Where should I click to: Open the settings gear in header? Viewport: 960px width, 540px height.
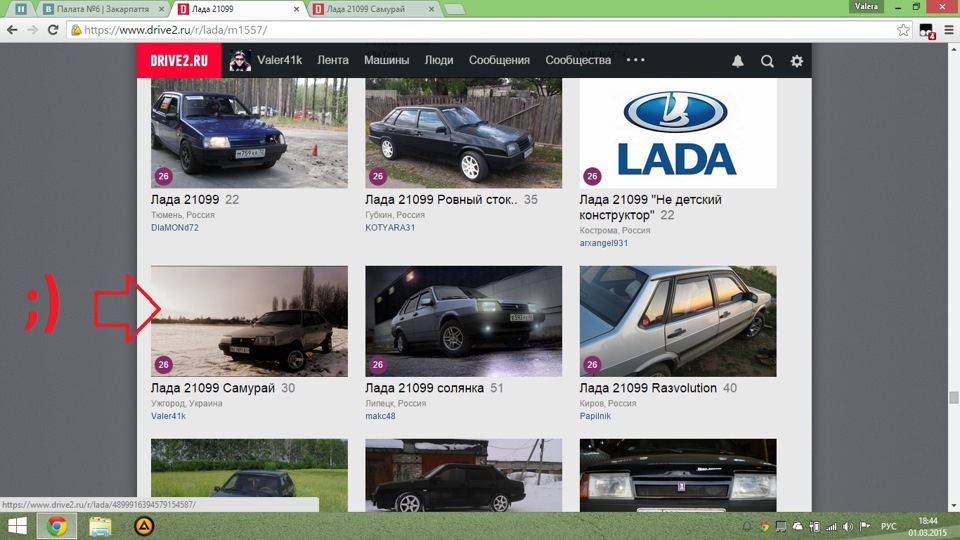797,61
